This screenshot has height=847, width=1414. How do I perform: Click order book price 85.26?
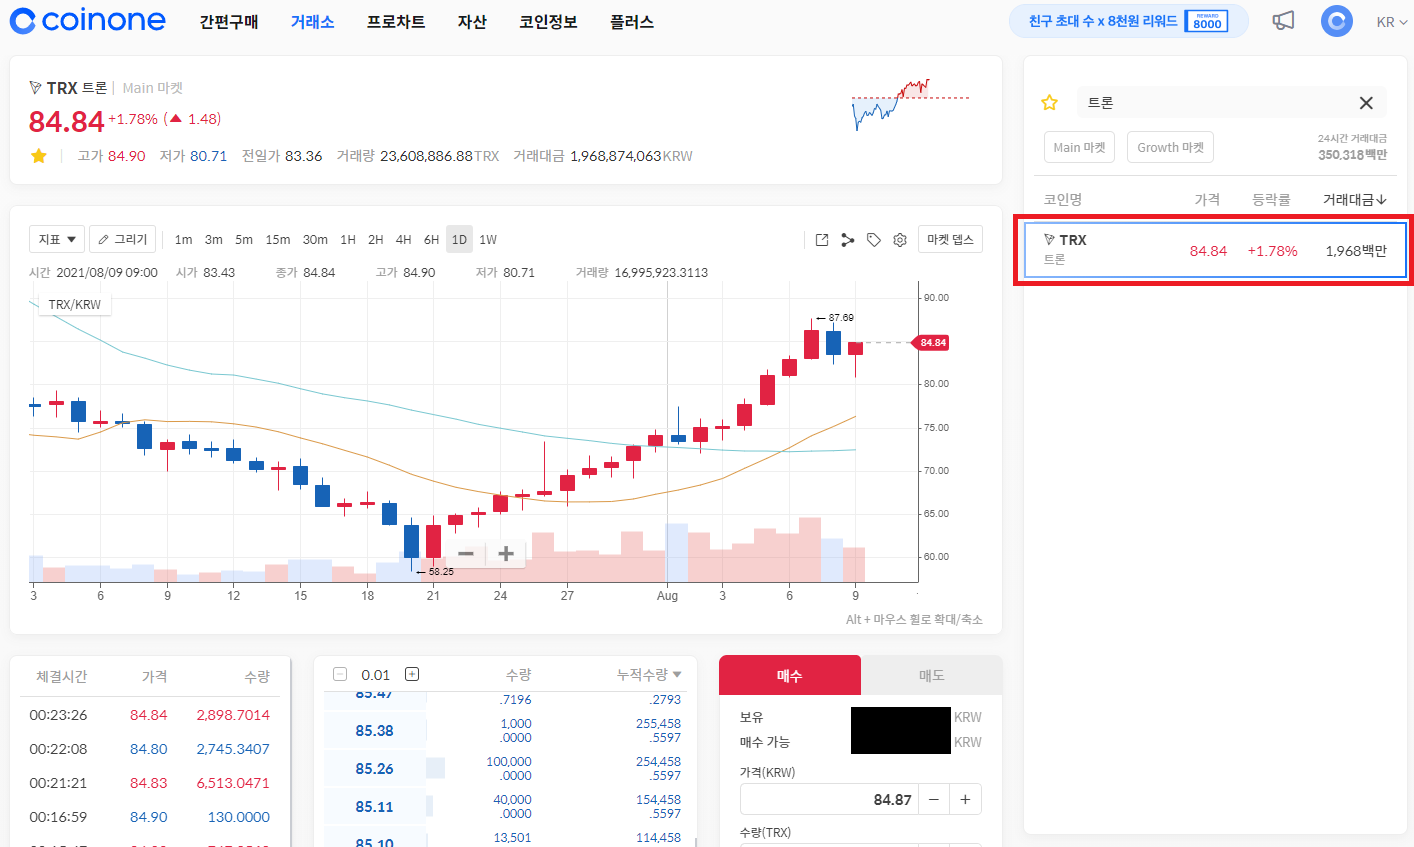pyautogui.click(x=374, y=769)
